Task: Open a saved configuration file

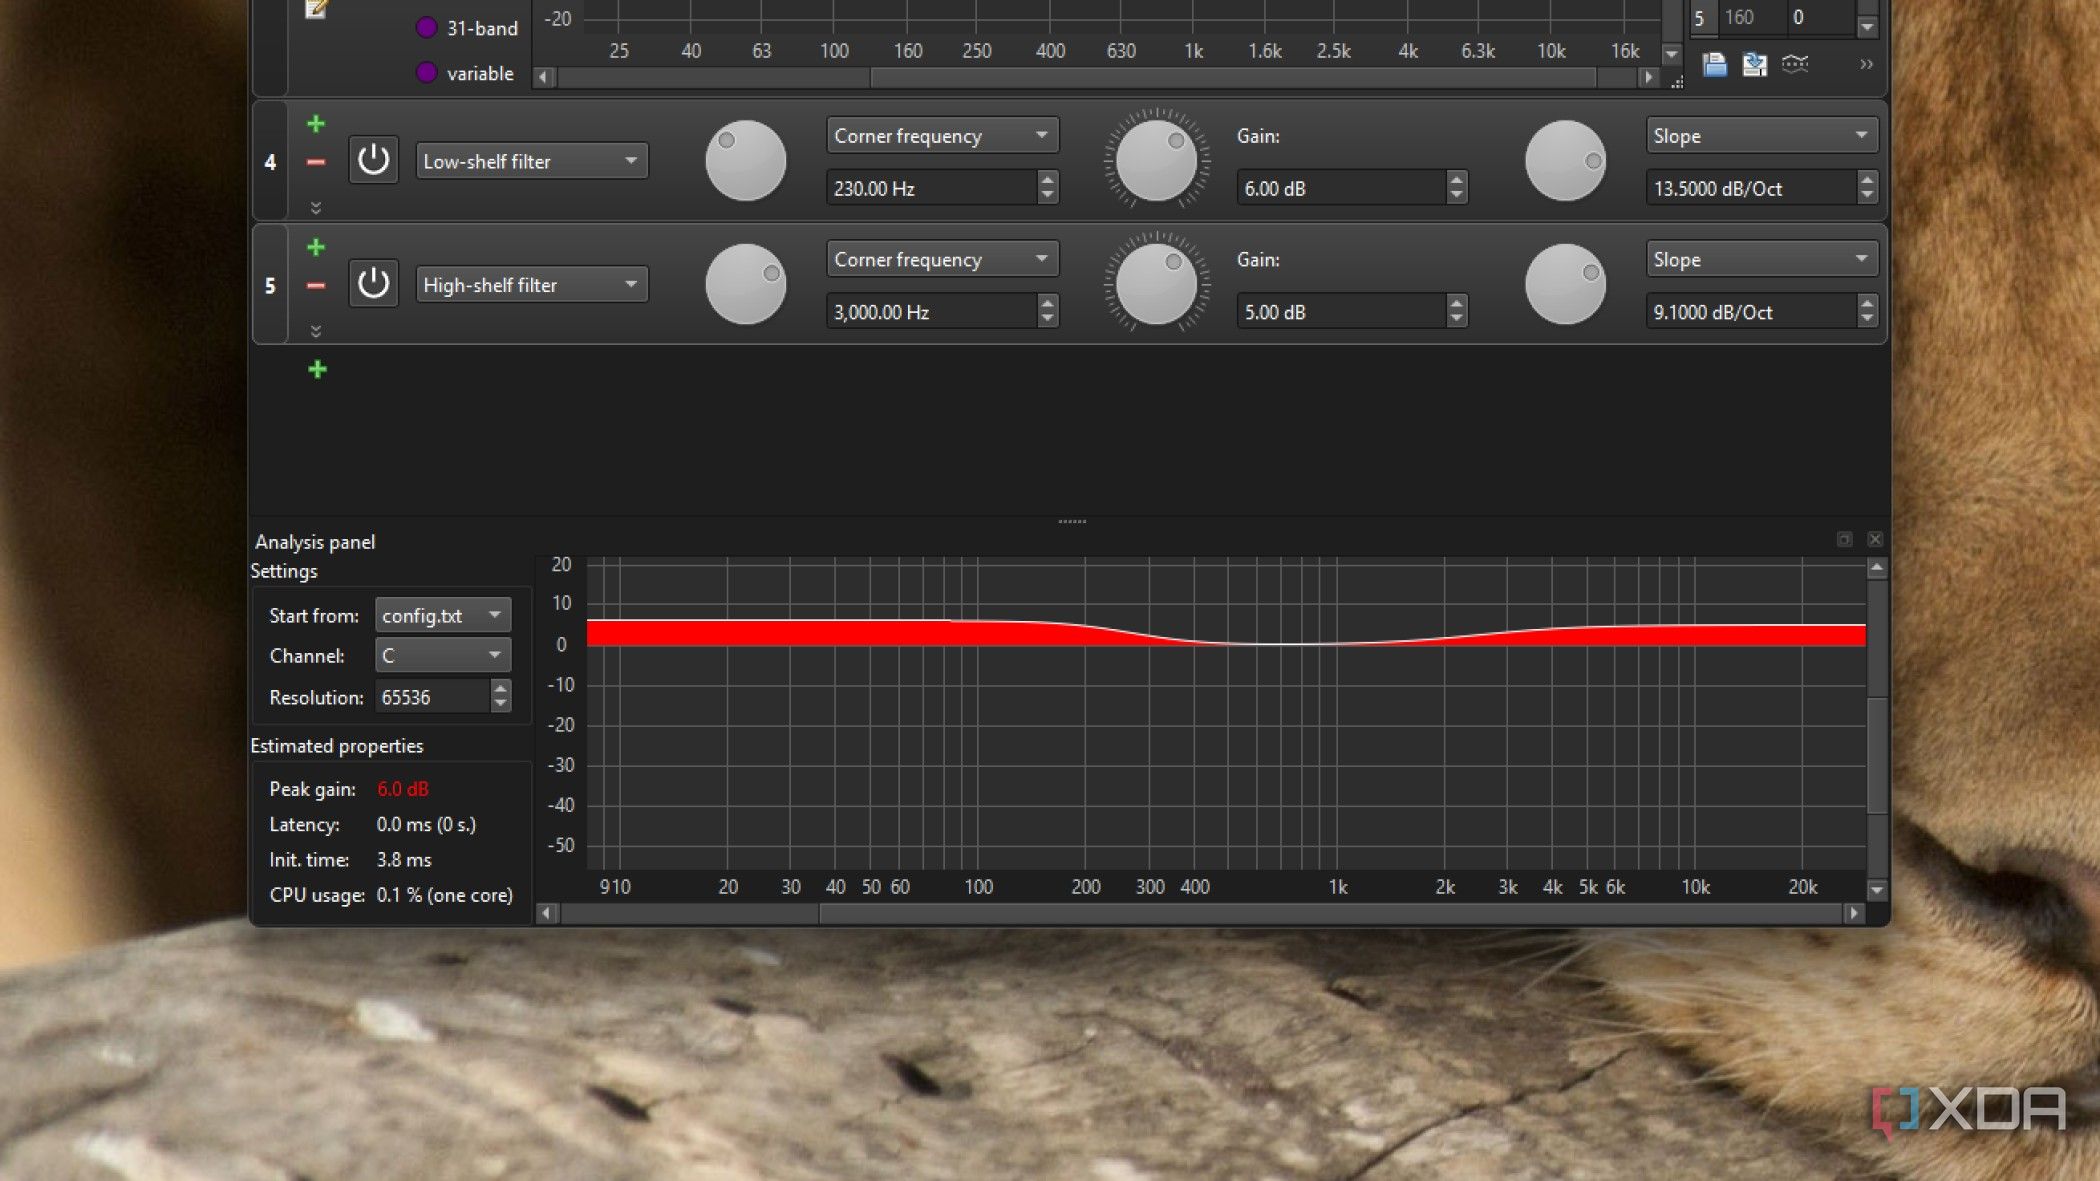Action: point(1714,64)
